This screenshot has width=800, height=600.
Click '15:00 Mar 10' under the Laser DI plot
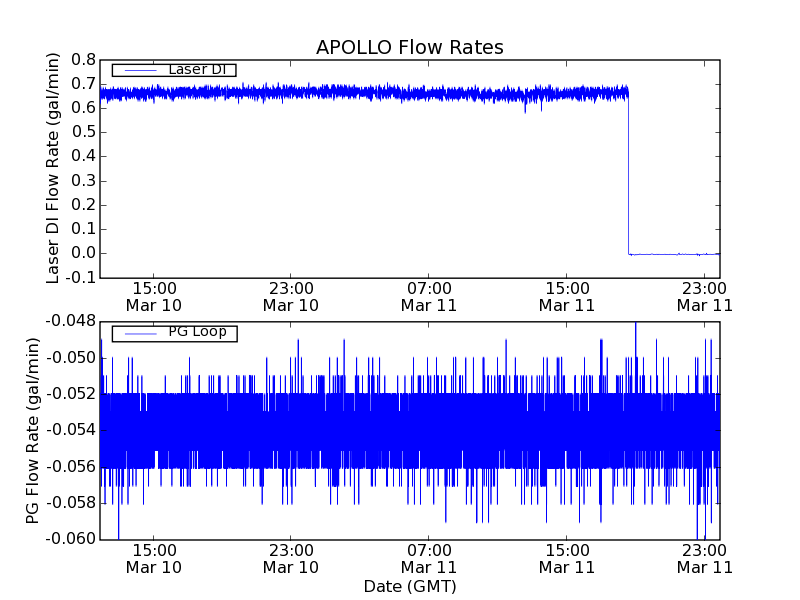pyautogui.click(x=154, y=297)
